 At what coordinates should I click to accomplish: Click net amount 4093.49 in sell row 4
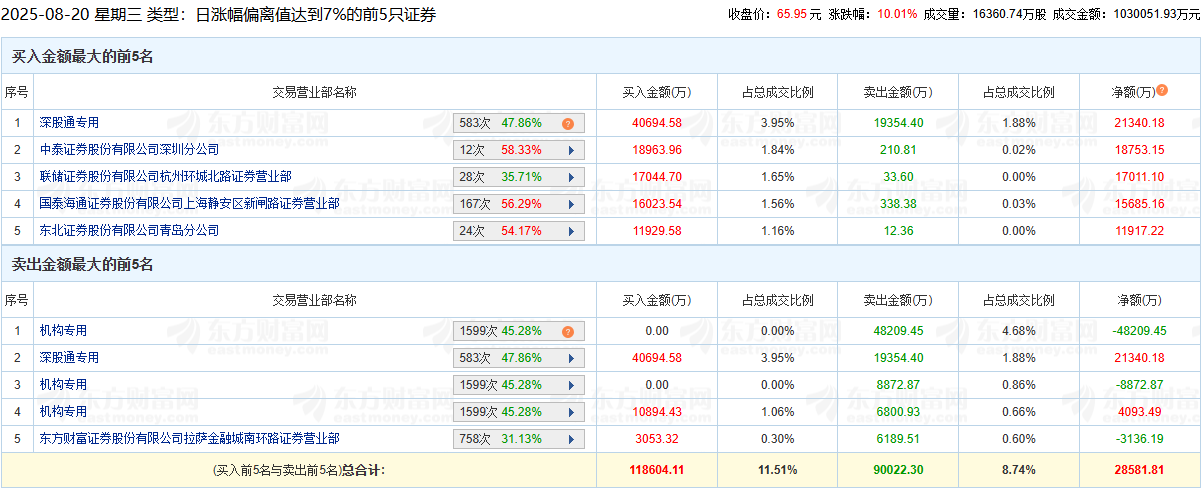click(x=1140, y=412)
